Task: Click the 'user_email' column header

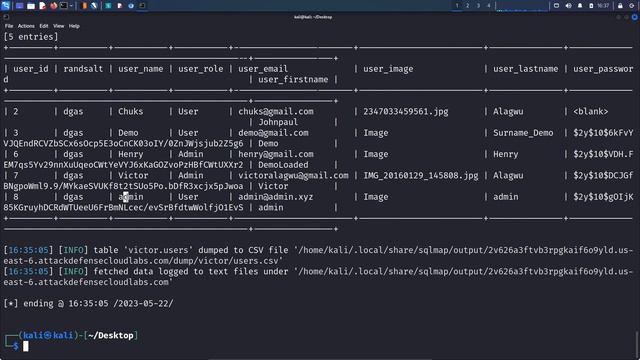Action: pos(263,69)
